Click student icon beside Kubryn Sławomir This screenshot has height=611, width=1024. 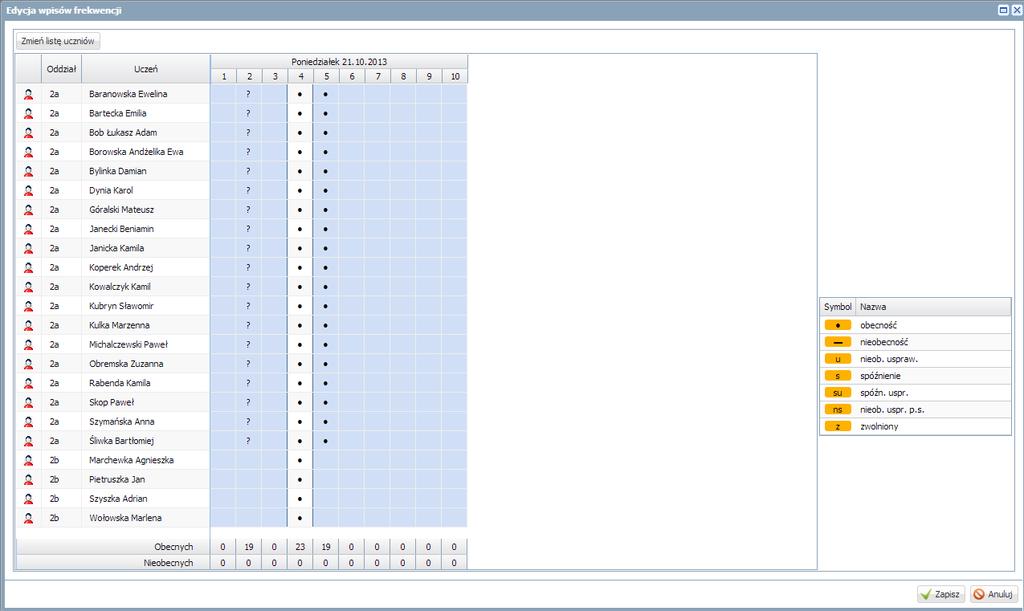tap(28, 306)
